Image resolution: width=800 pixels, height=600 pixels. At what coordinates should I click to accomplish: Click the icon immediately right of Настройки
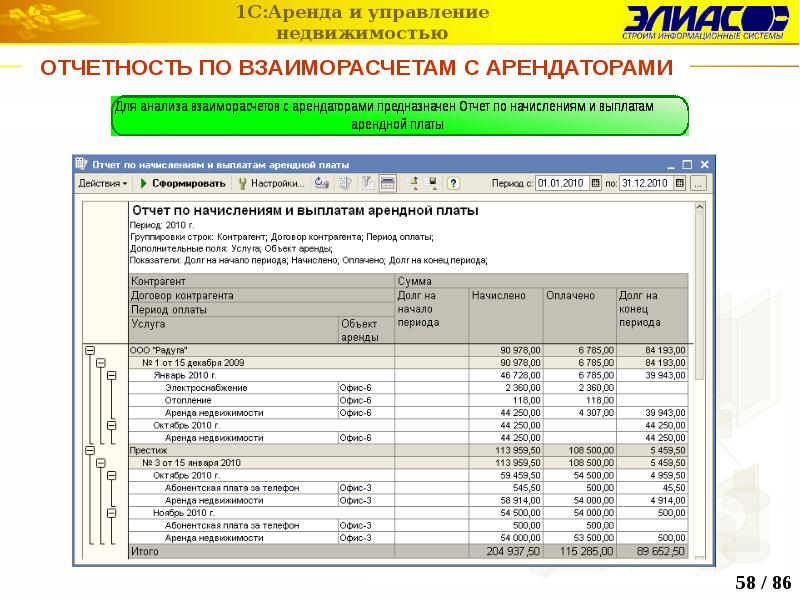click(322, 184)
